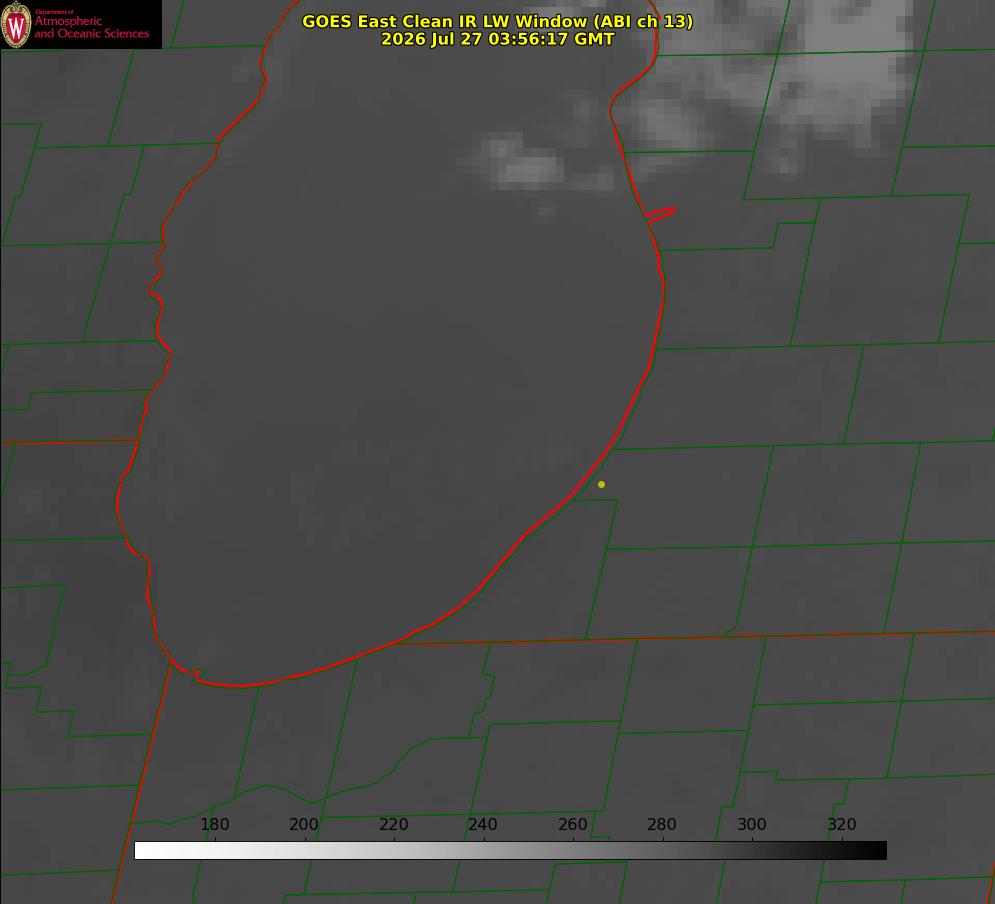Click the red spit on the eastern shore
This screenshot has height=904, width=995.
660,214
